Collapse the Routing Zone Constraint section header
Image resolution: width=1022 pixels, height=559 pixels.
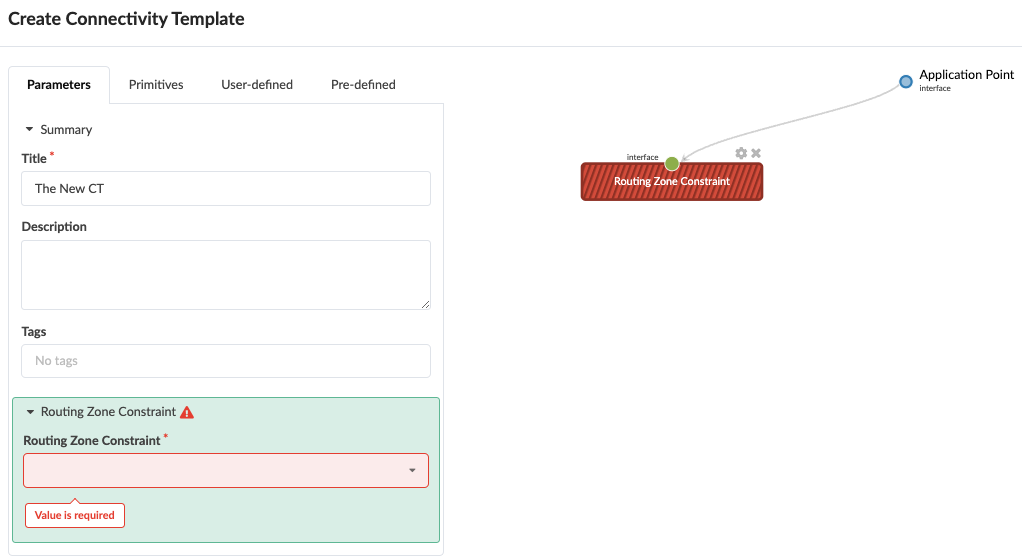pyautogui.click(x=30, y=412)
